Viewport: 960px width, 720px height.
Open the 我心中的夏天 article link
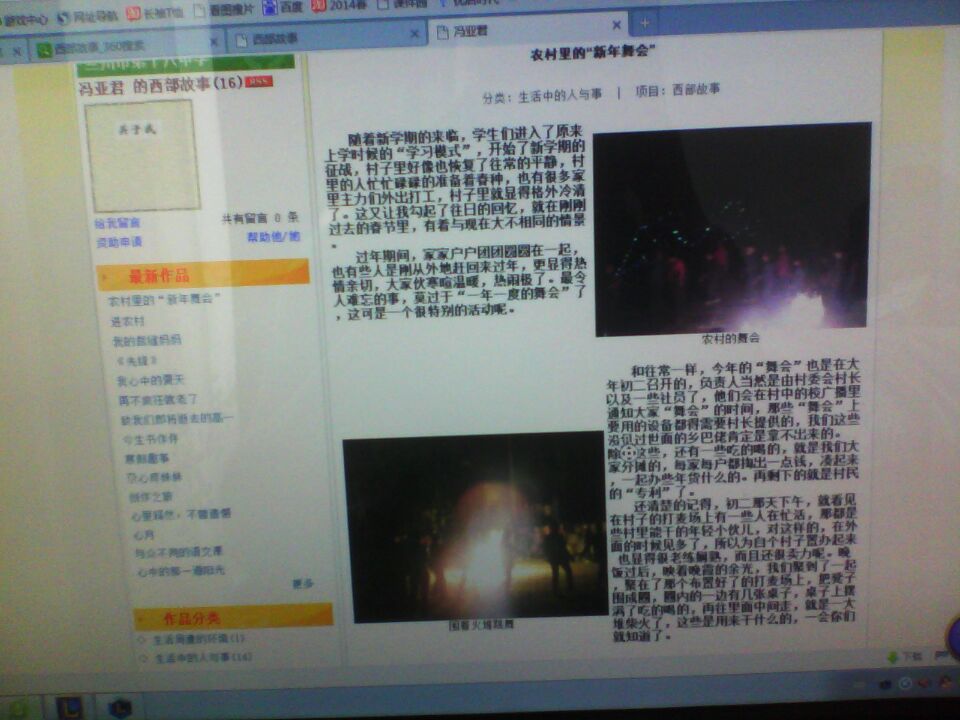click(151, 380)
